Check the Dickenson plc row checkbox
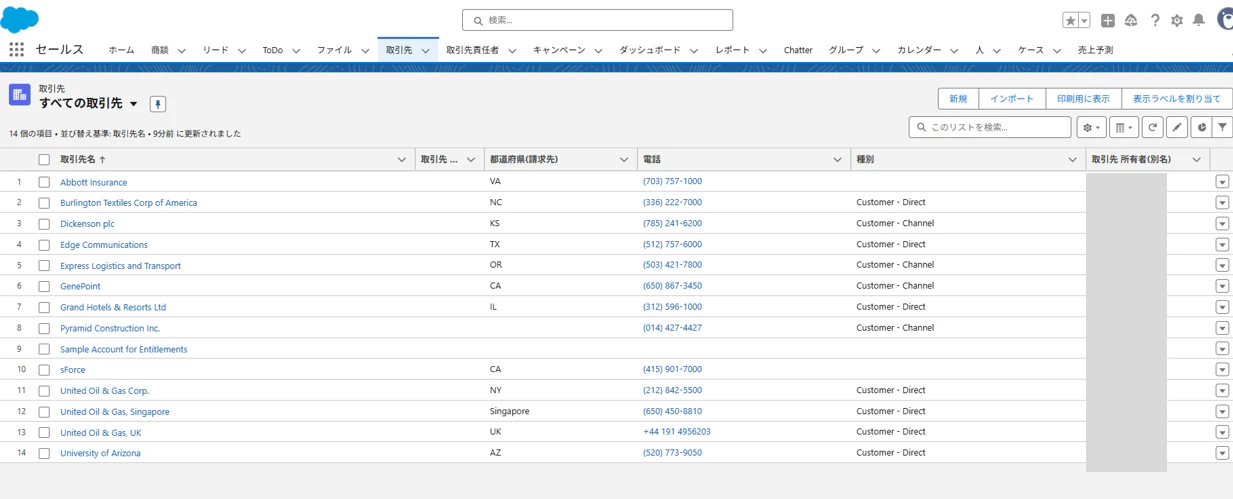 coord(44,224)
